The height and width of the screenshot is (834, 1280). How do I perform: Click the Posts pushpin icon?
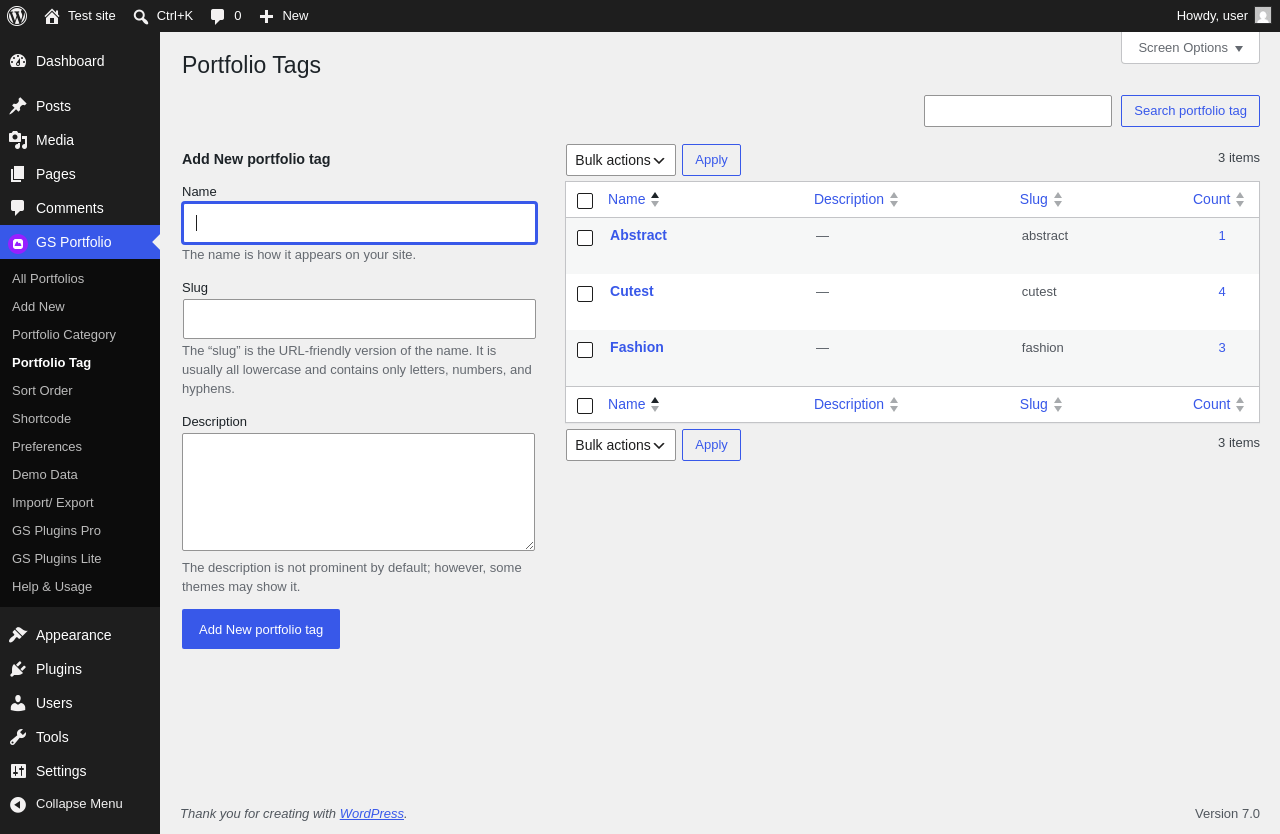[x=18, y=106]
